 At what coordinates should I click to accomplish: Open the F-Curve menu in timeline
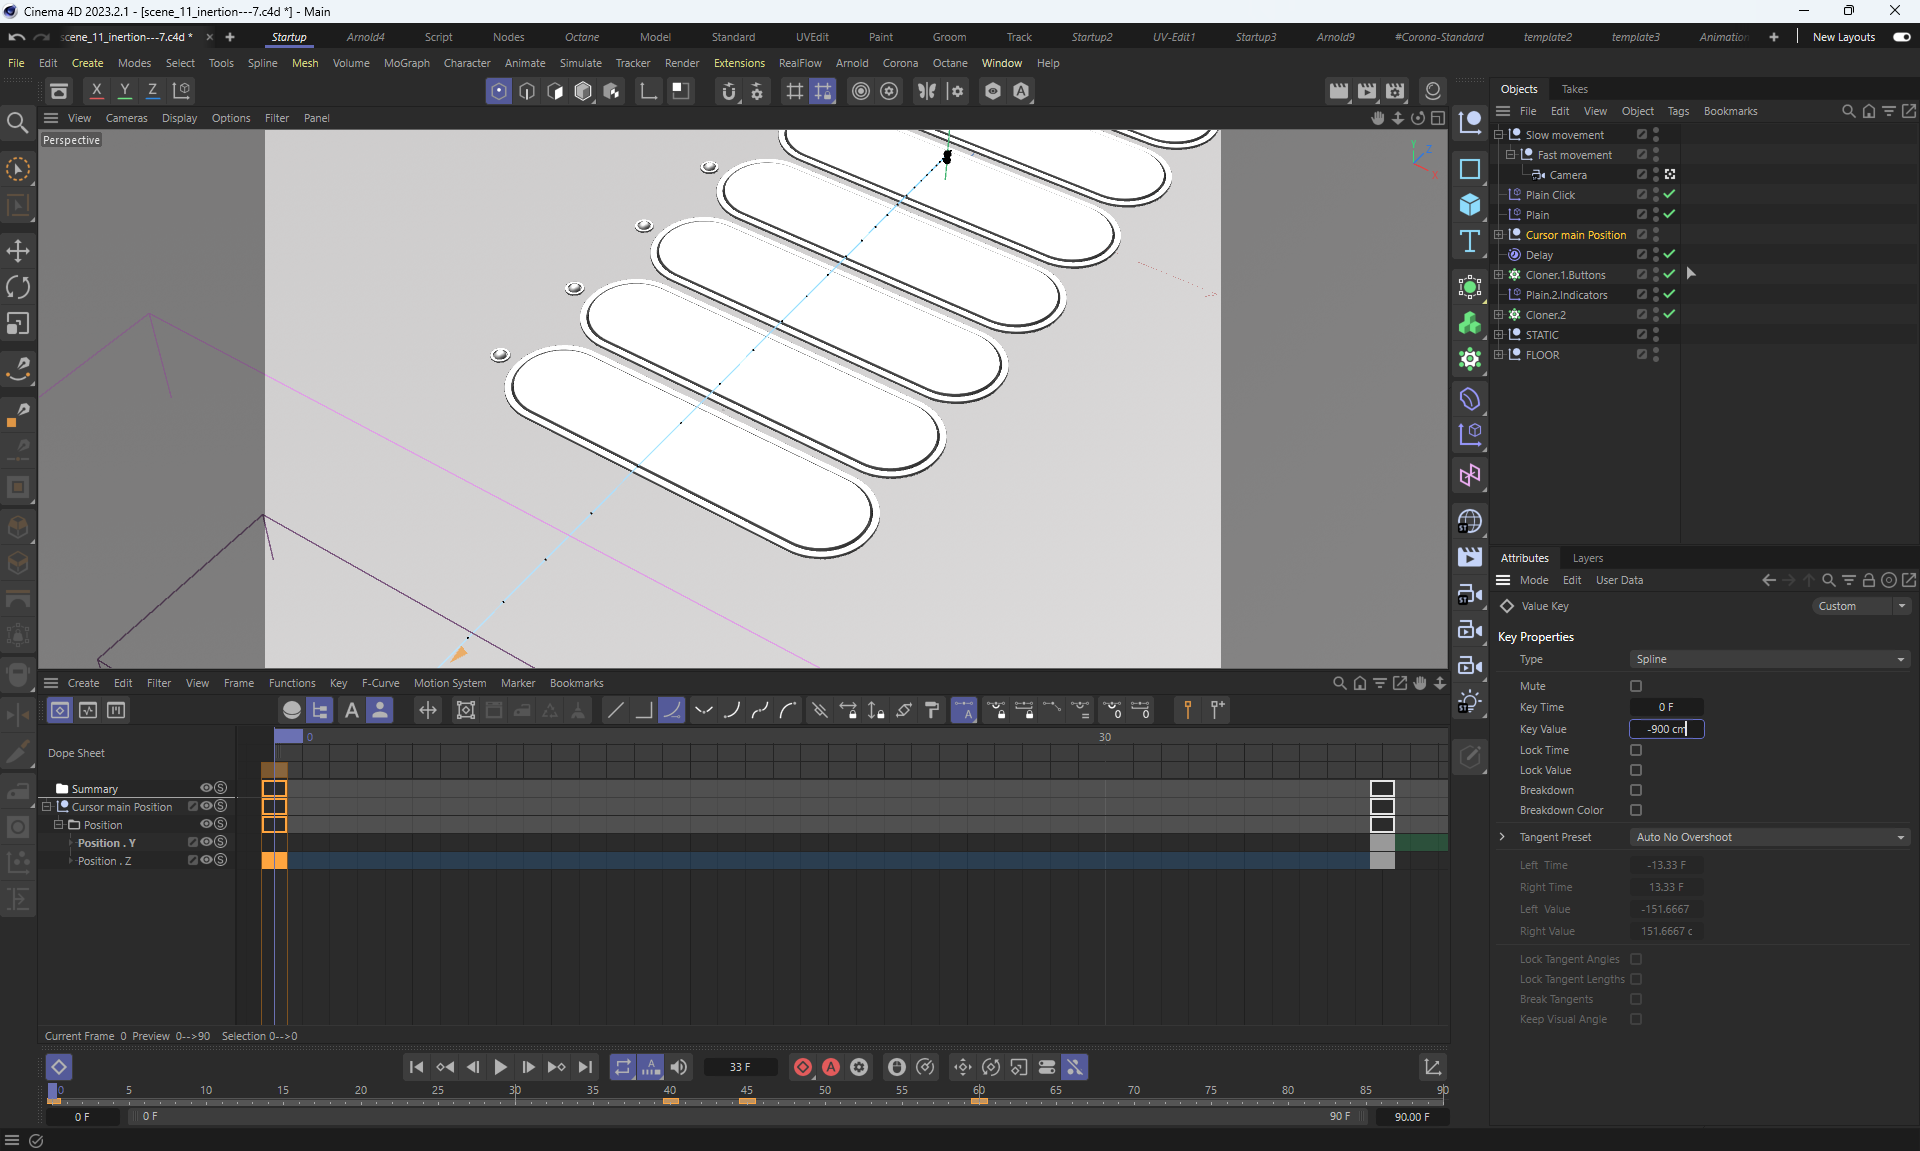[x=380, y=683]
